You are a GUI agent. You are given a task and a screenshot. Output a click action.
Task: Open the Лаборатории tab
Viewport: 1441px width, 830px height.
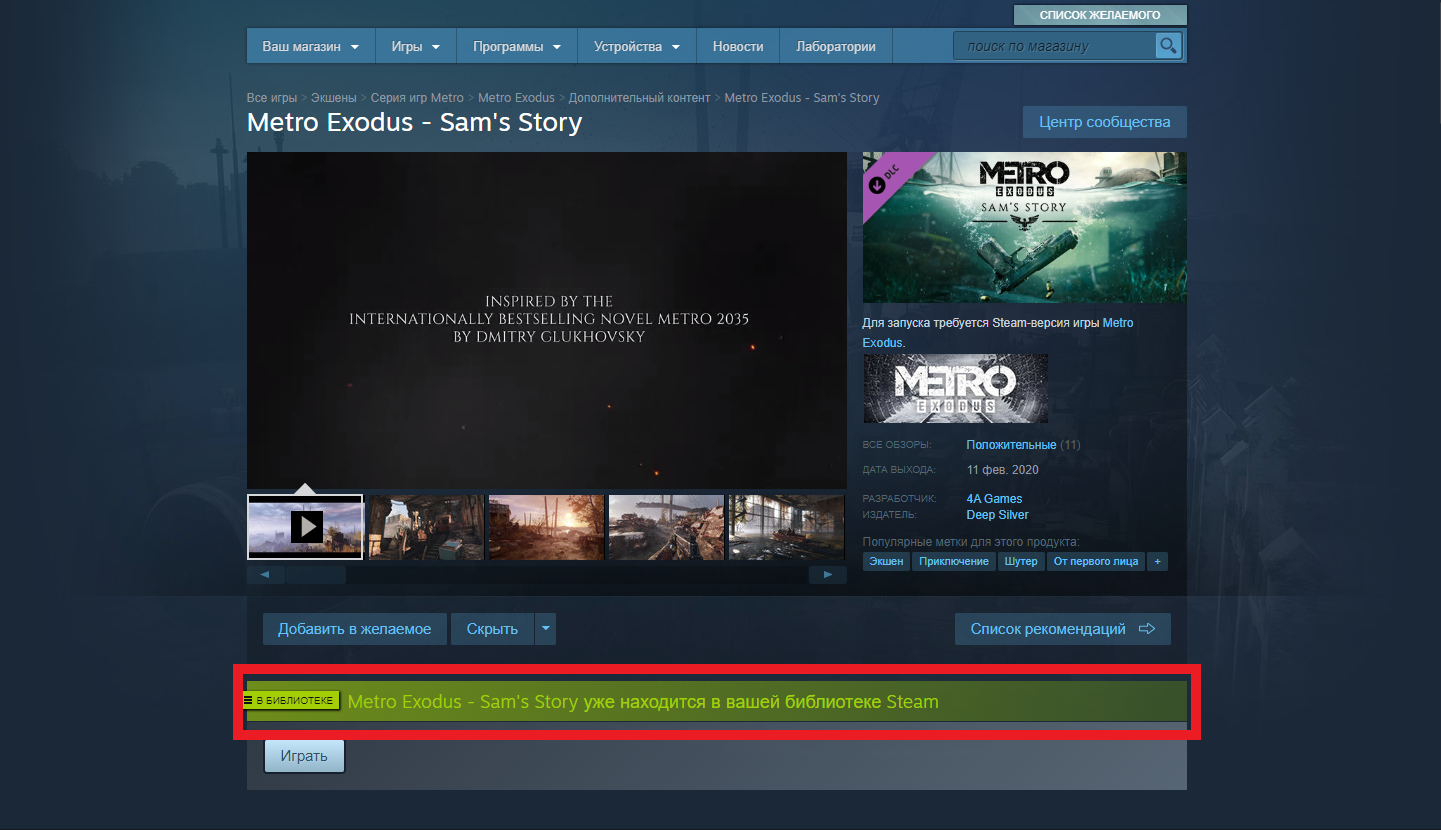[x=836, y=46]
